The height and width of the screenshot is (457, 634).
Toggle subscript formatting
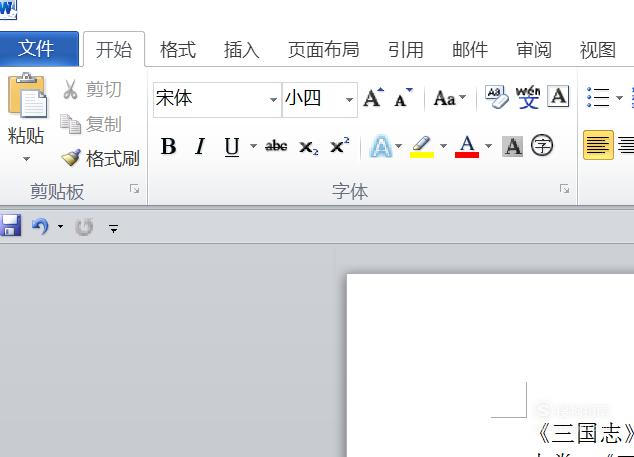point(309,147)
